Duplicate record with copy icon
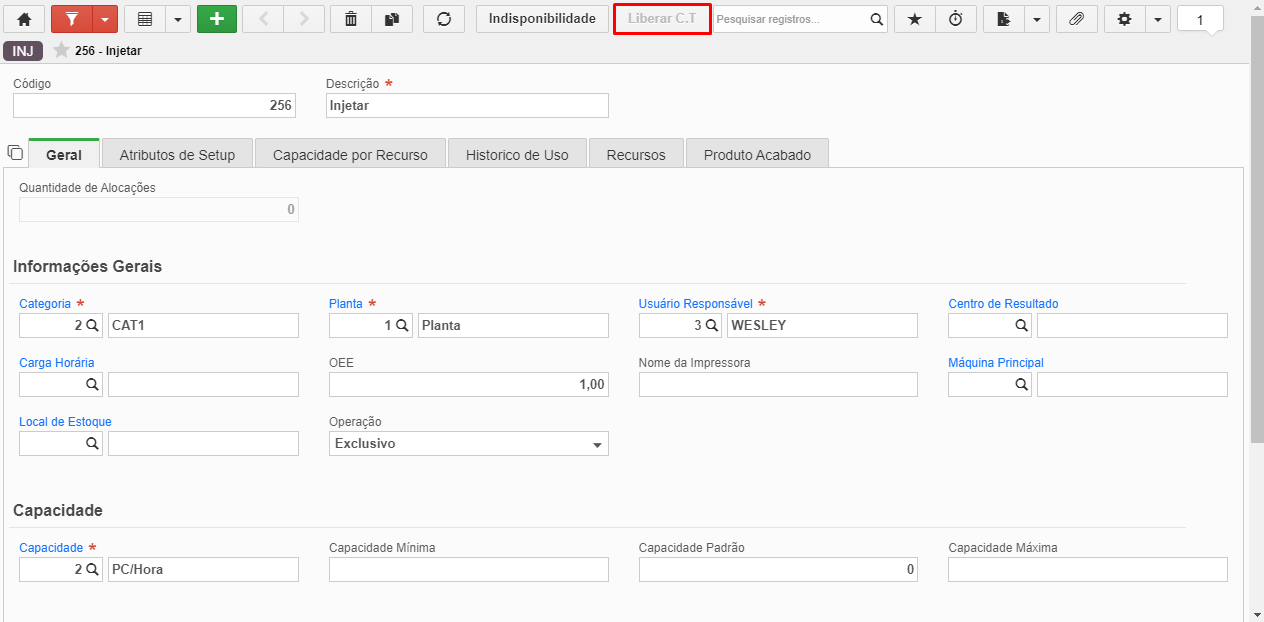1264x622 pixels. (x=392, y=19)
